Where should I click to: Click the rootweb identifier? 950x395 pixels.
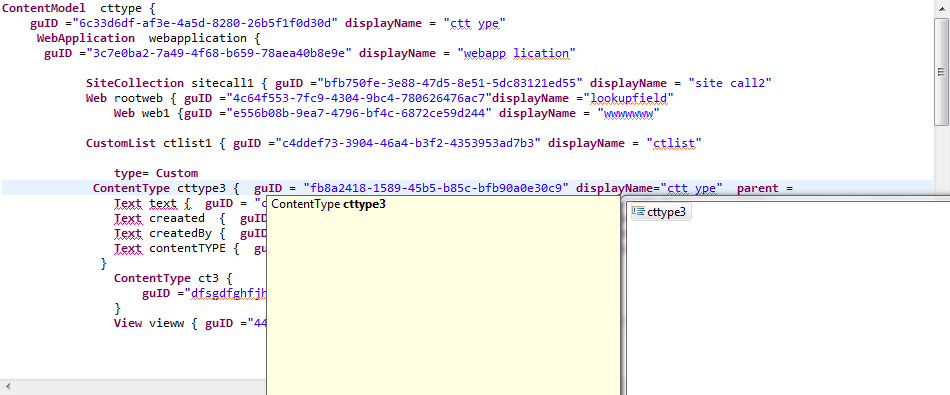138,98
